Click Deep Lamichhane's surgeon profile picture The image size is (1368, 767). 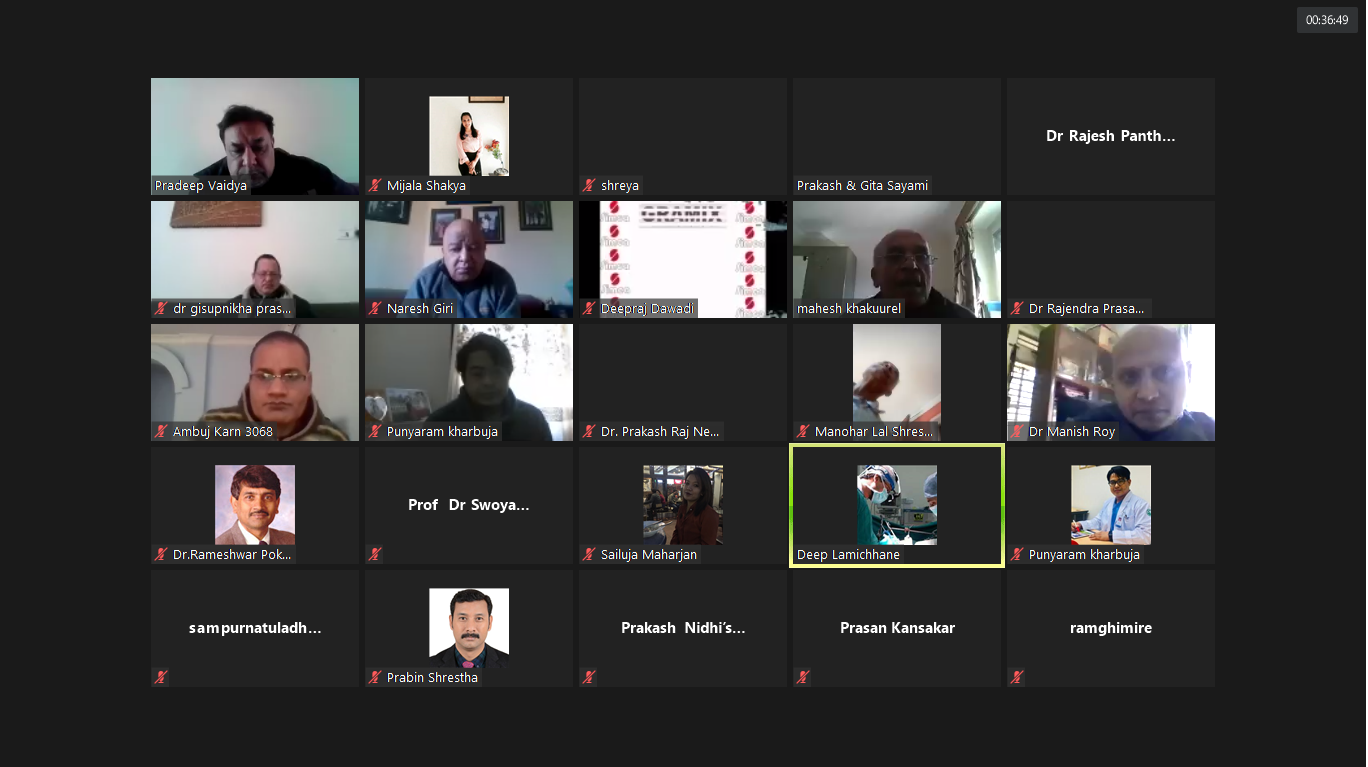(897, 504)
